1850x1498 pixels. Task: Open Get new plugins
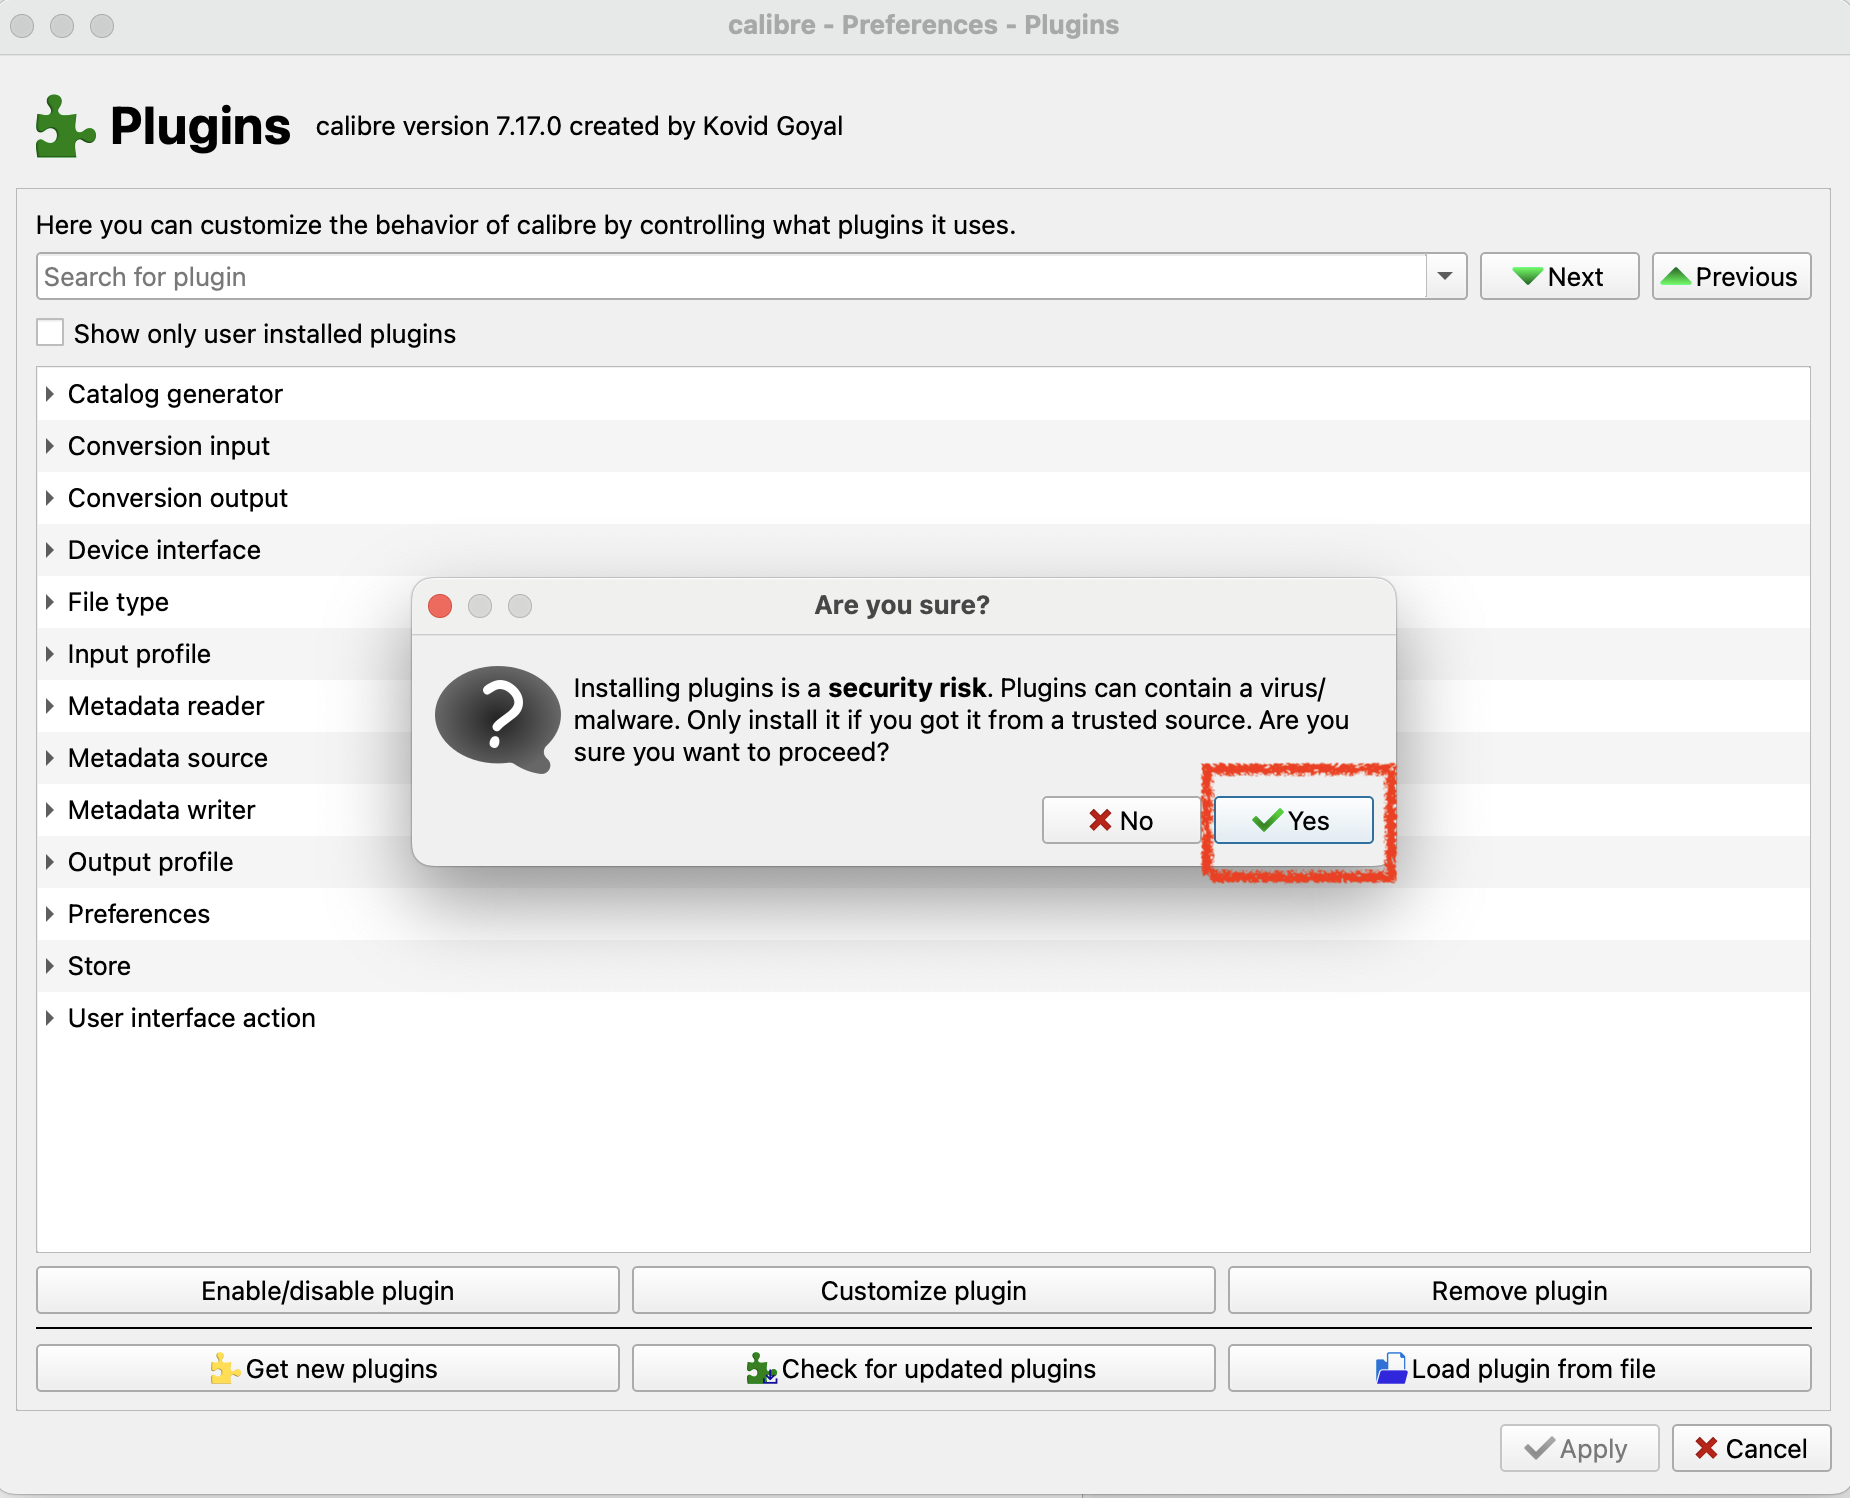click(x=328, y=1368)
